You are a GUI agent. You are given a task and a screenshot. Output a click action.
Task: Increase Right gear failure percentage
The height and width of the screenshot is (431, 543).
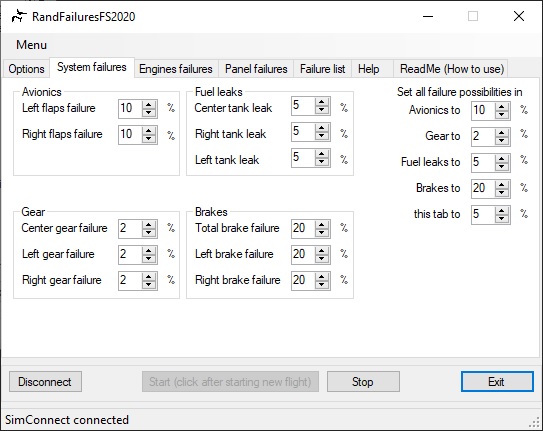tap(149, 277)
